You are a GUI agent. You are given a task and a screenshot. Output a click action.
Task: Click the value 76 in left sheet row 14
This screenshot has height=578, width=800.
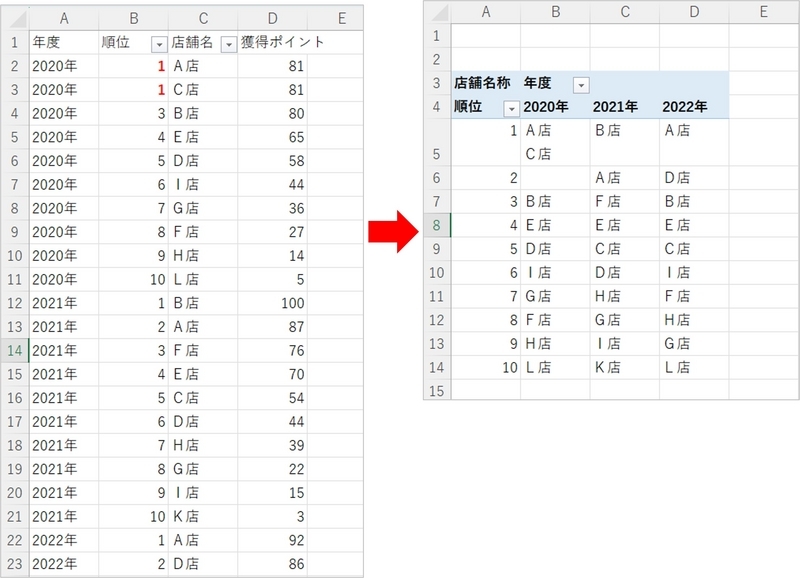(272, 350)
